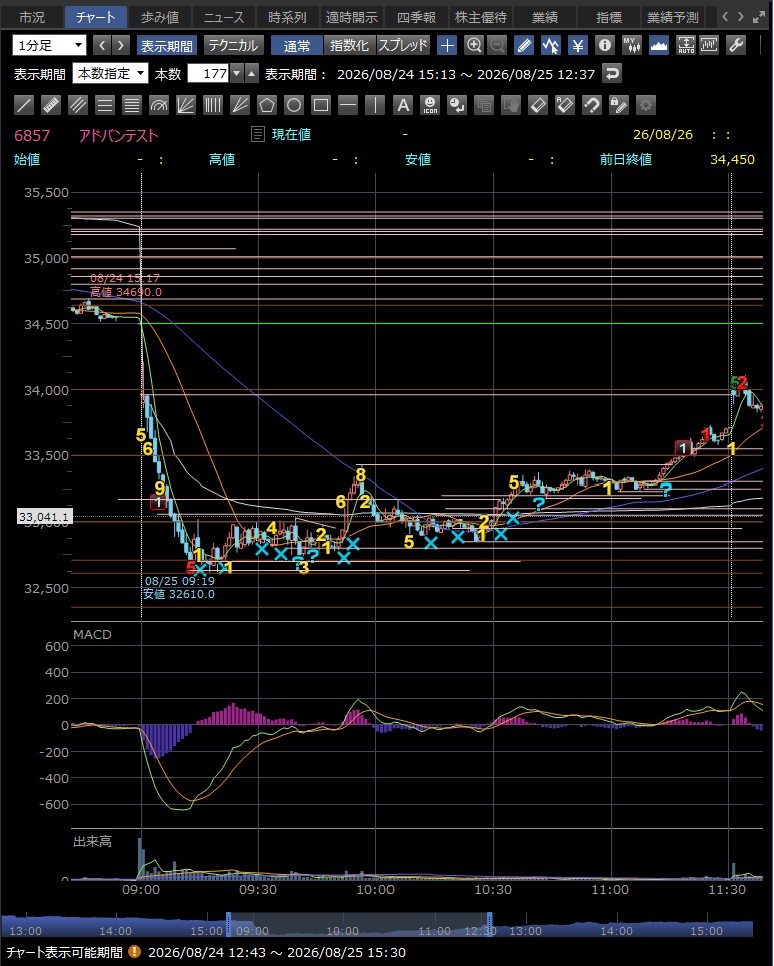The height and width of the screenshot is (966, 774).
Task: Select the ruler measurement tool
Action: click(51, 105)
